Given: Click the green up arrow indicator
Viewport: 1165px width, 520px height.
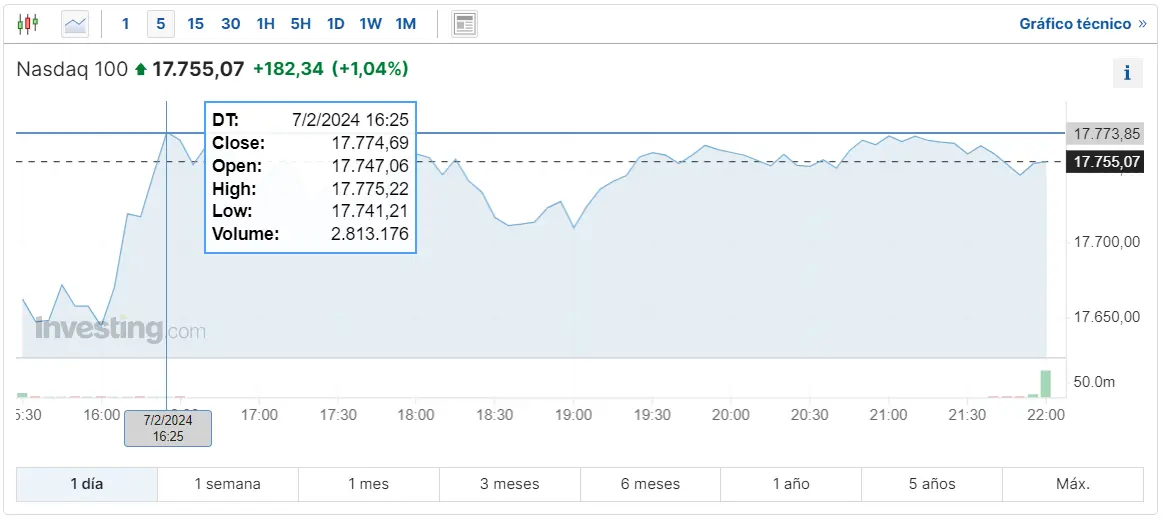Looking at the screenshot, I should [x=140, y=69].
